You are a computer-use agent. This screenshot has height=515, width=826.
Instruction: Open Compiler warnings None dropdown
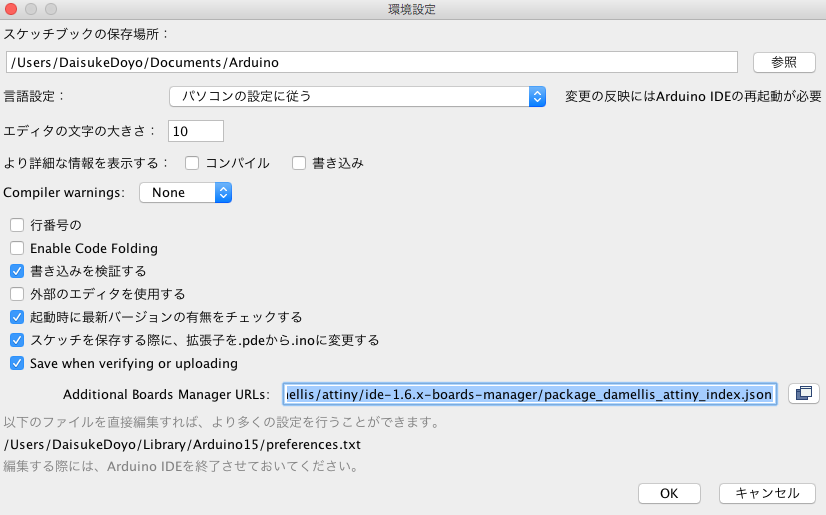pyautogui.click(x=185, y=193)
